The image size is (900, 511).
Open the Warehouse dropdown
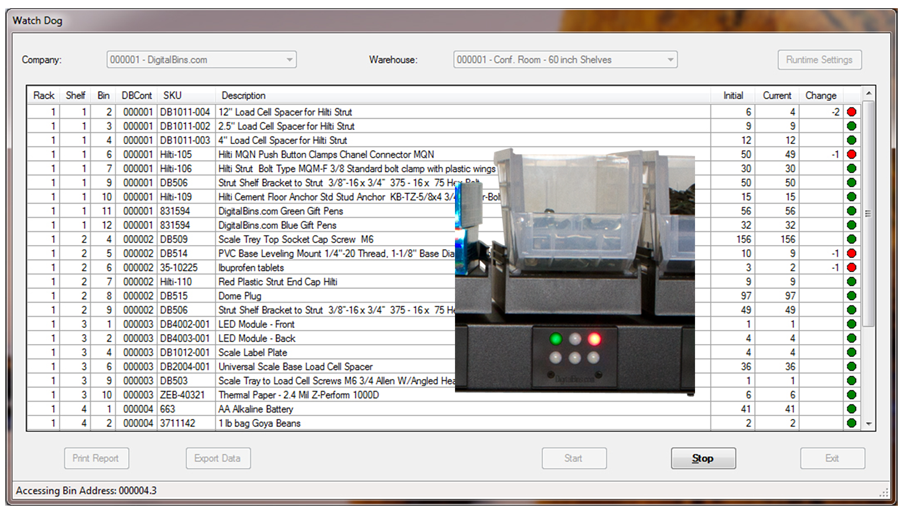click(x=565, y=60)
